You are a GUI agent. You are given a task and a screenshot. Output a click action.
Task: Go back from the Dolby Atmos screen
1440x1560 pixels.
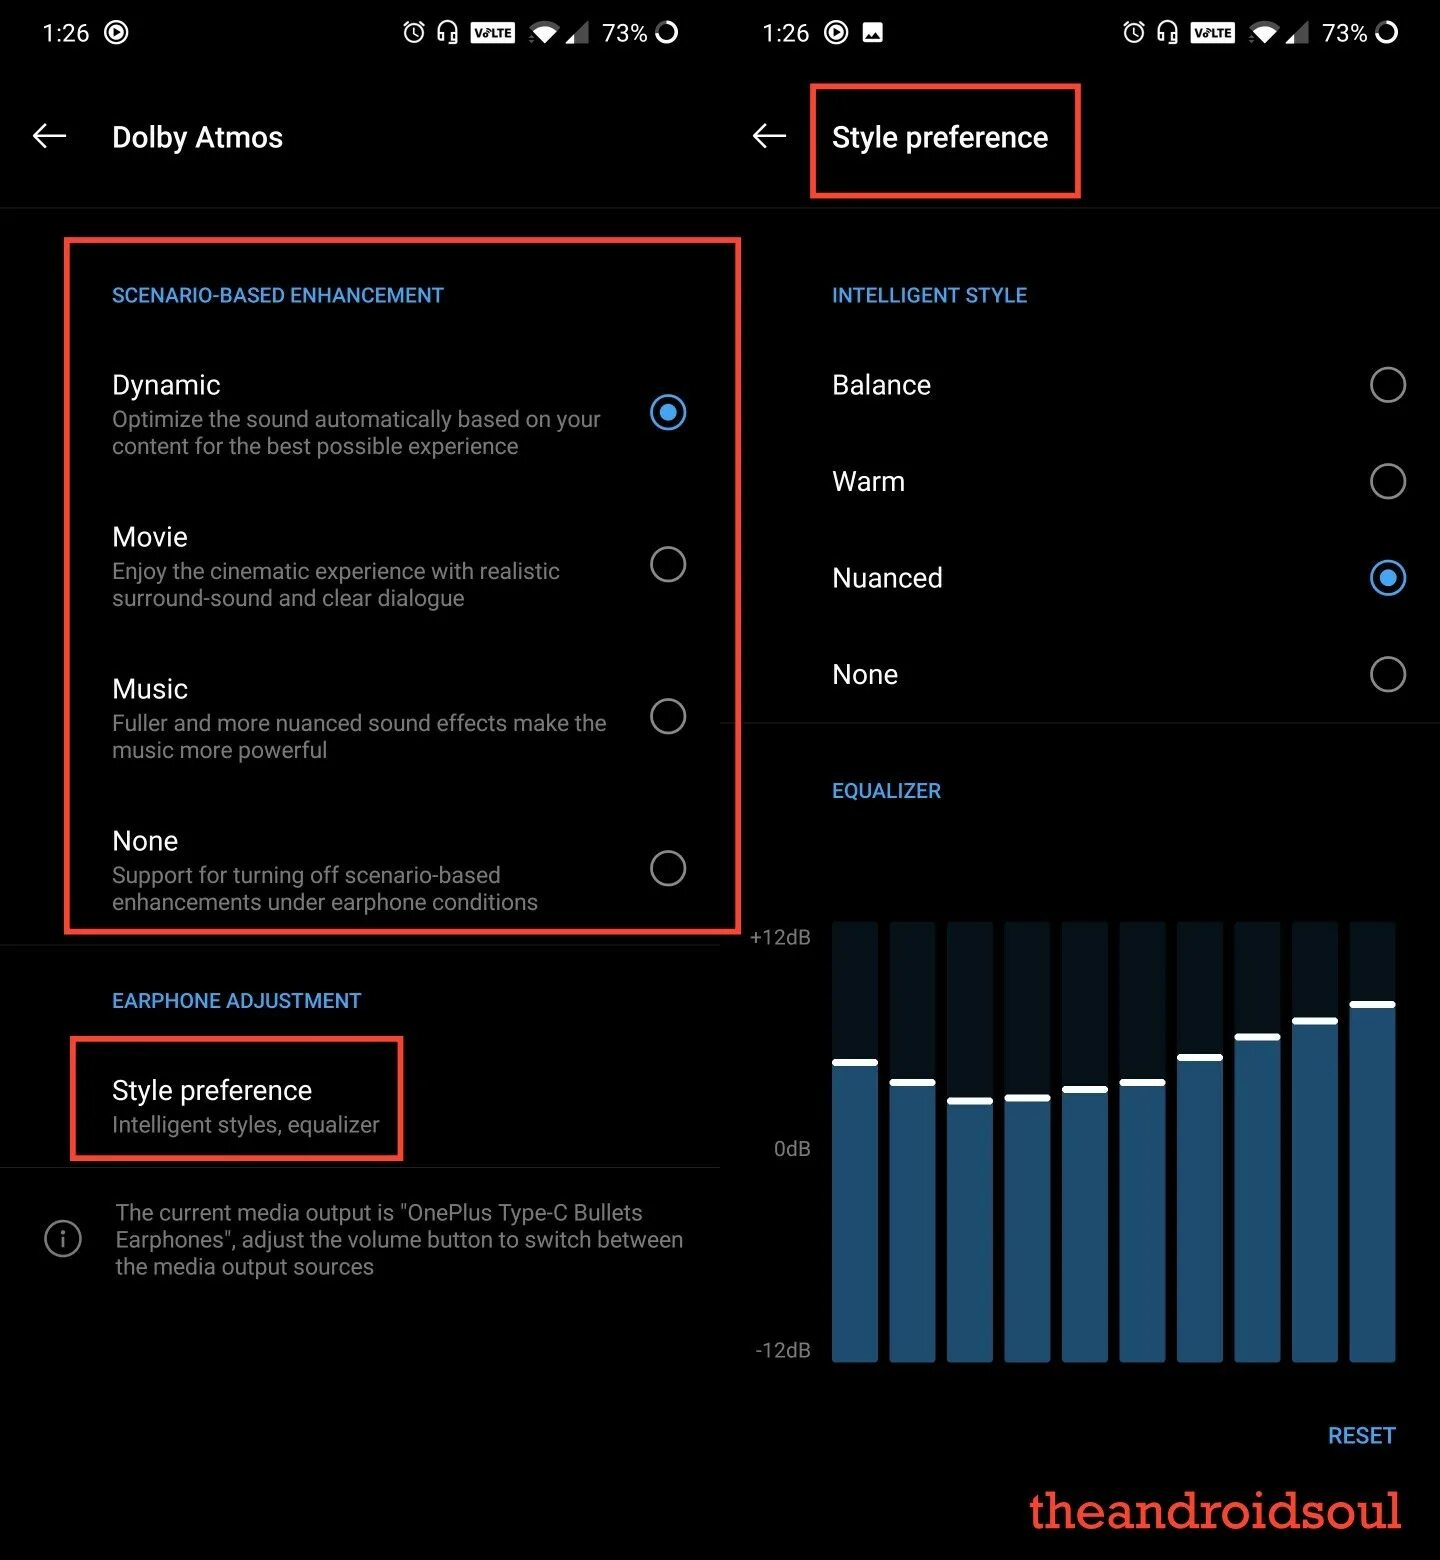coord(49,136)
